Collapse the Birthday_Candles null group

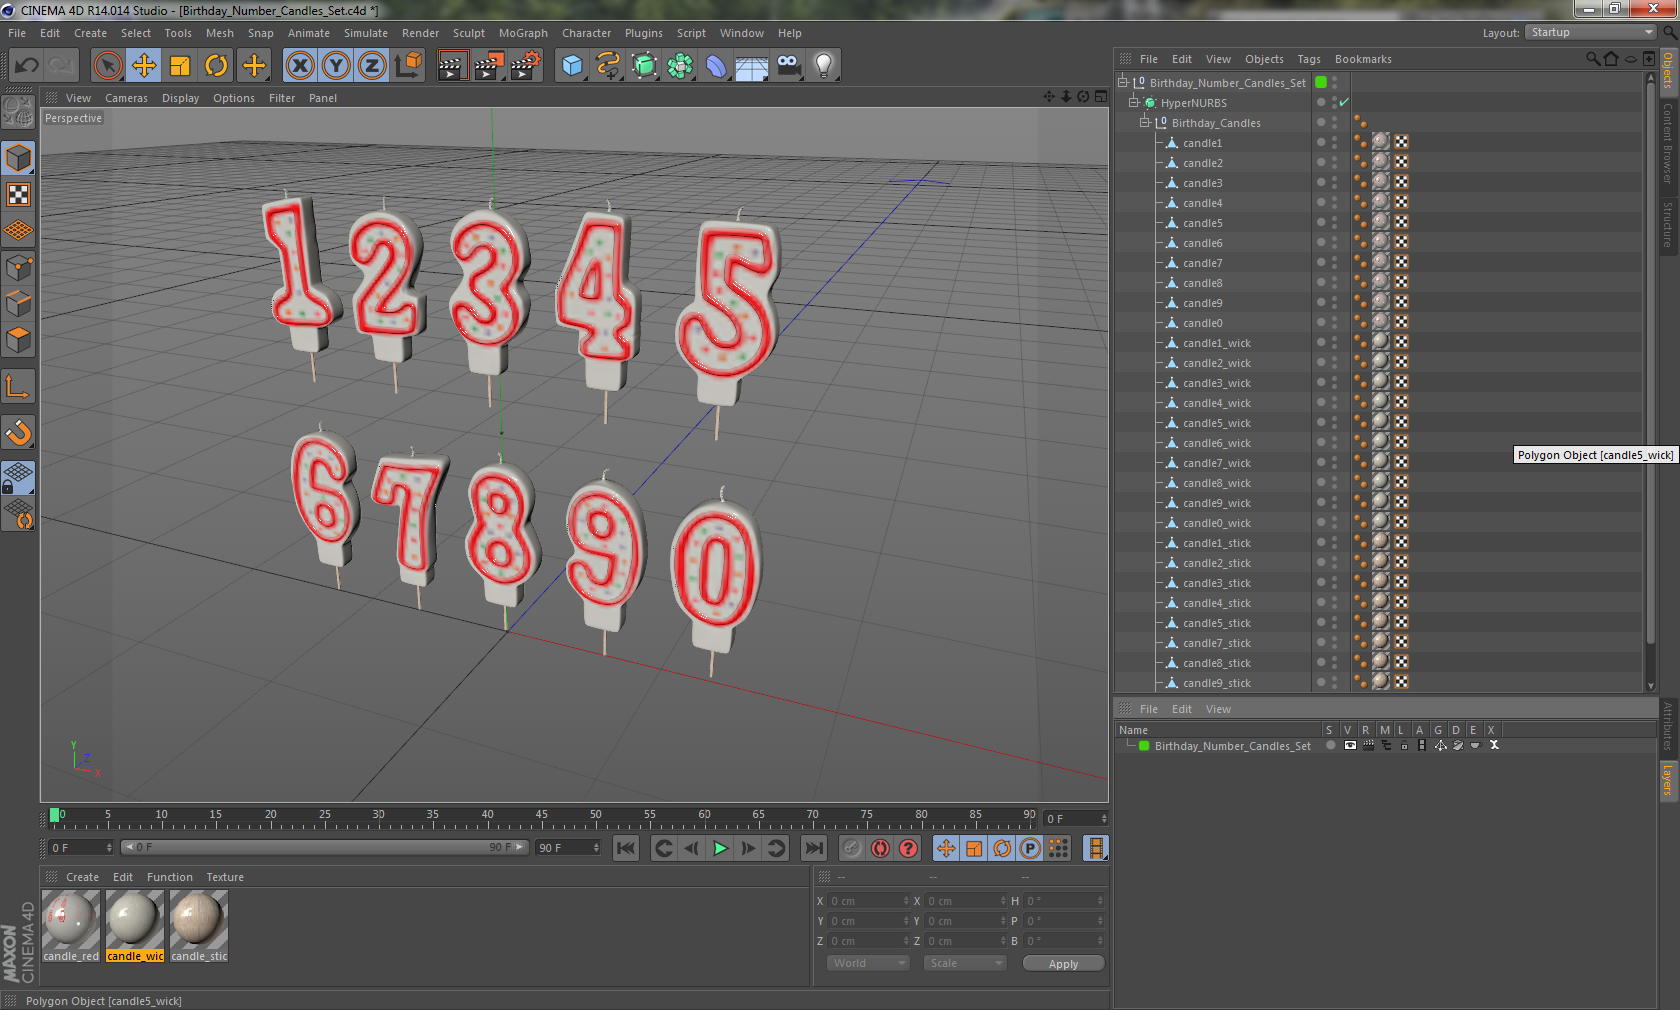point(1145,122)
